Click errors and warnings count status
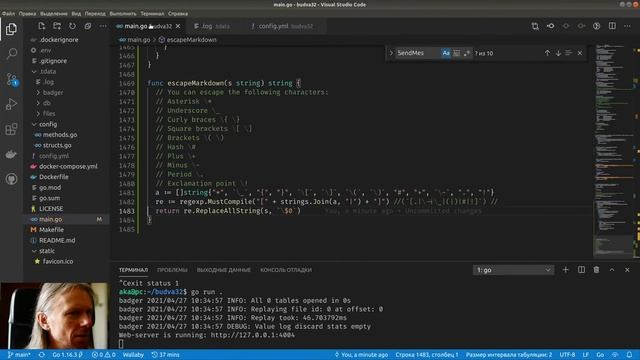The image size is (640, 360). point(104,355)
